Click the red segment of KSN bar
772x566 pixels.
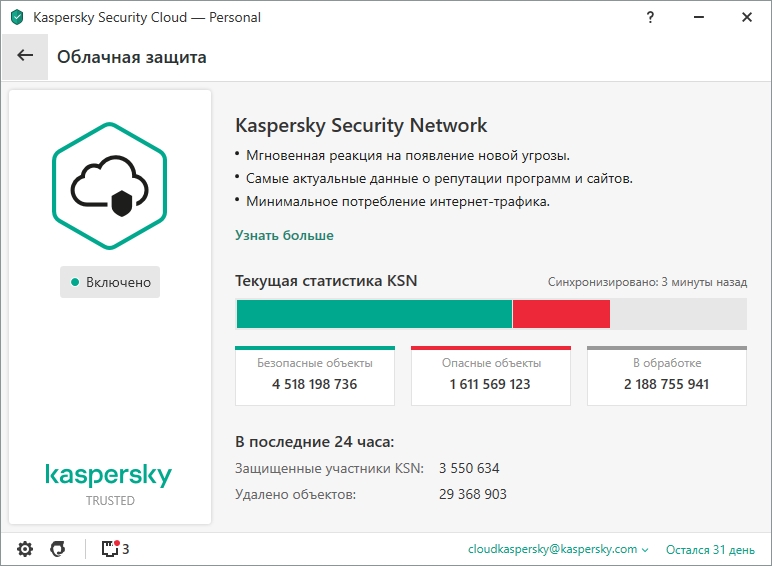coord(561,314)
